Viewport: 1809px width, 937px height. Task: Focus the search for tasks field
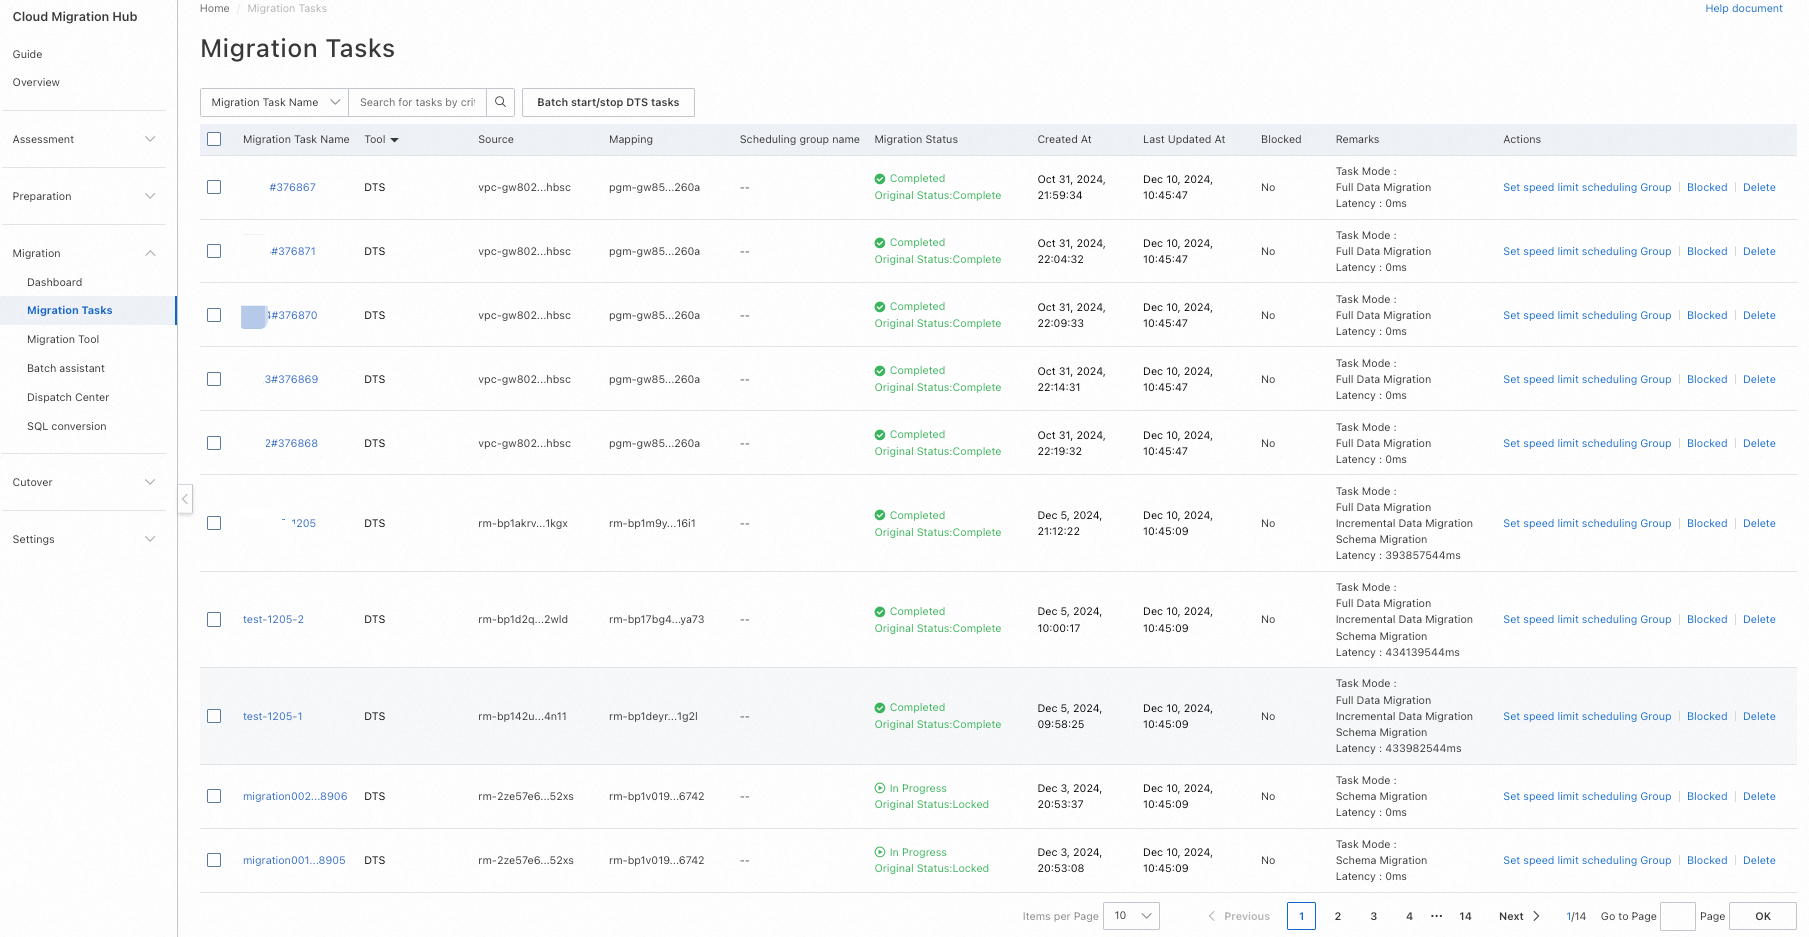pos(418,102)
